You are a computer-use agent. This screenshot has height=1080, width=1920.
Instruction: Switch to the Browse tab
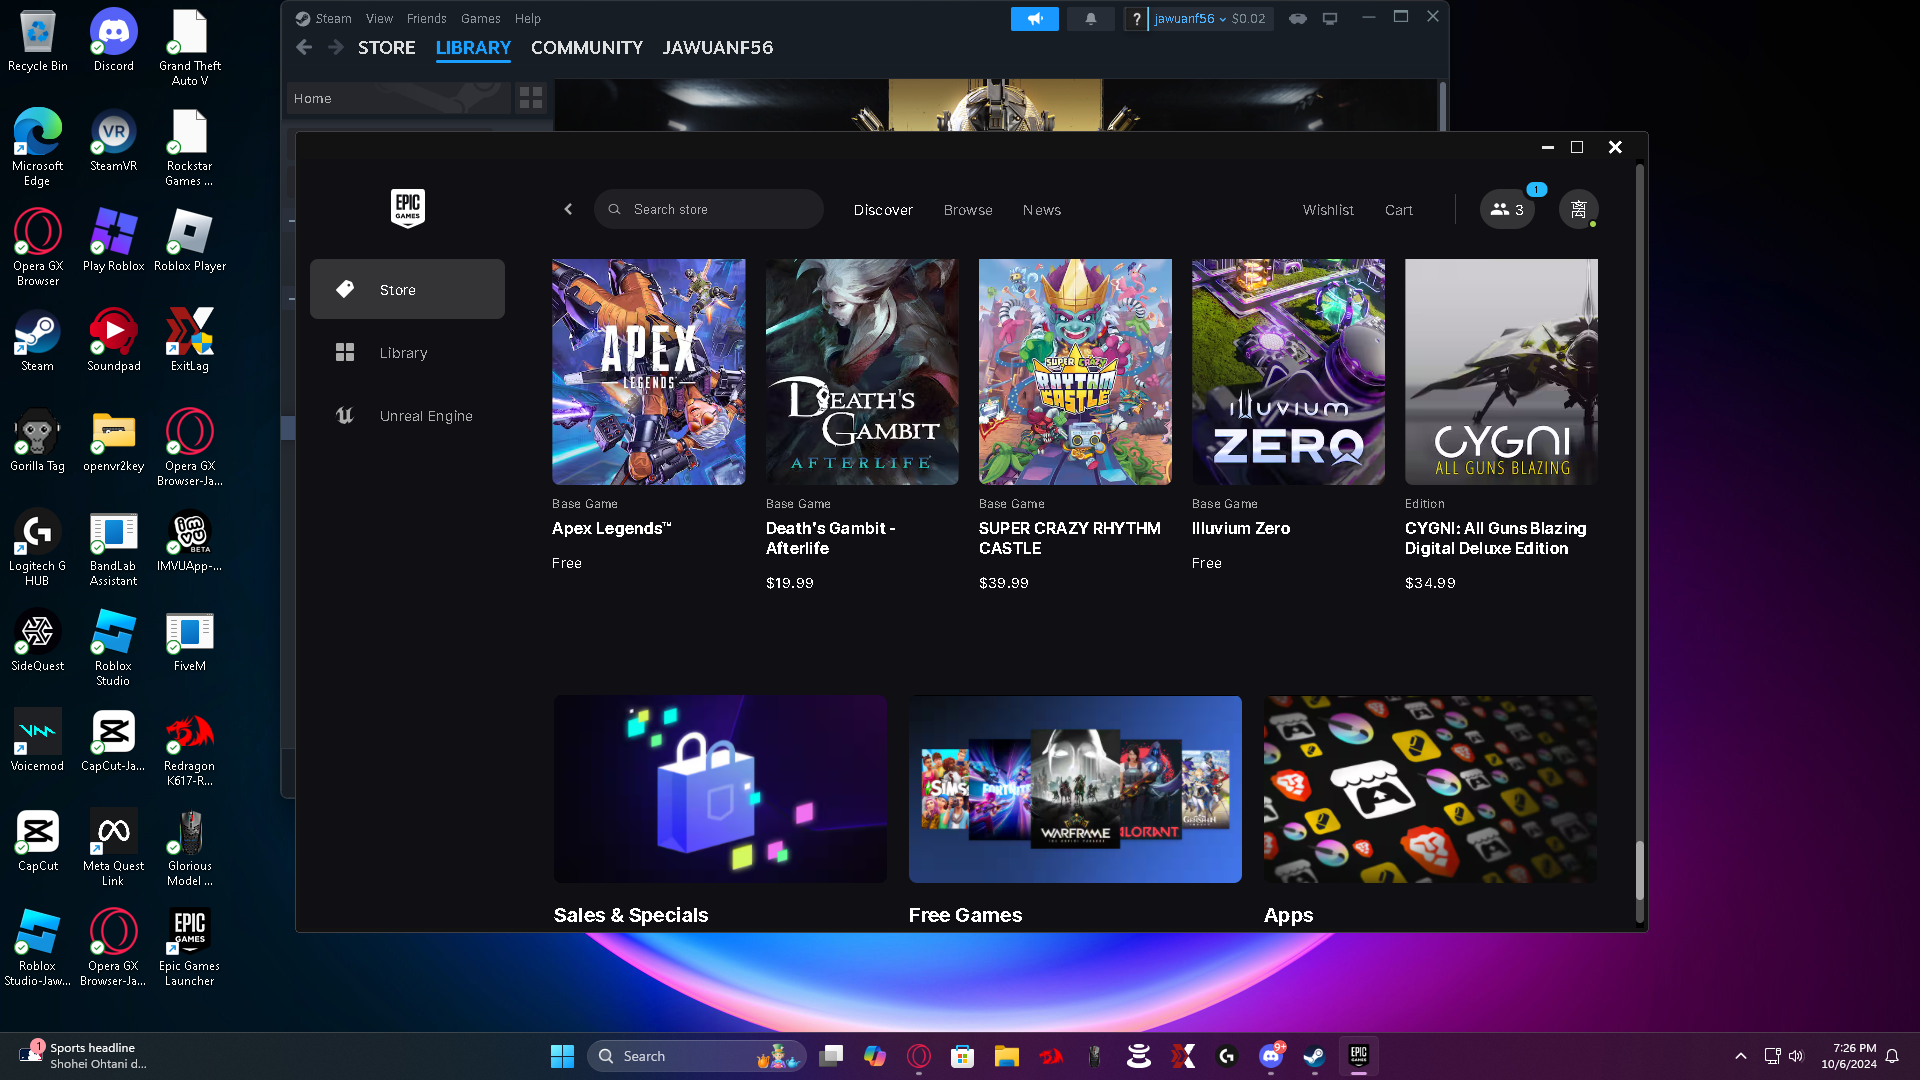click(x=967, y=210)
